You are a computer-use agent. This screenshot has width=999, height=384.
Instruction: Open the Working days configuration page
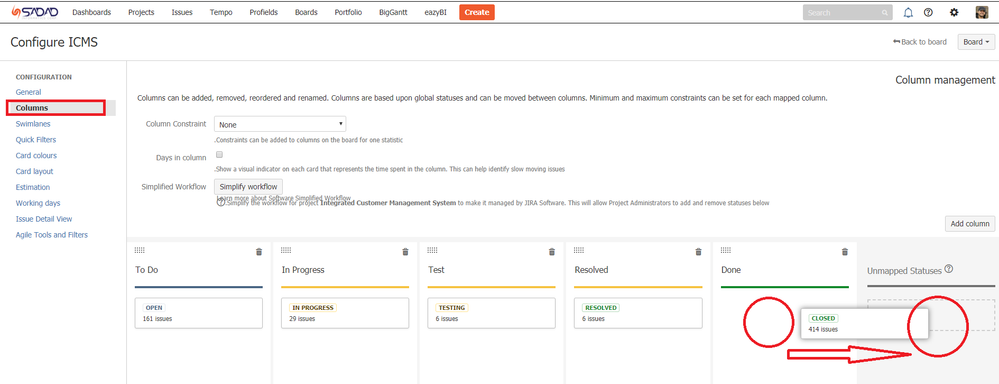click(38, 203)
